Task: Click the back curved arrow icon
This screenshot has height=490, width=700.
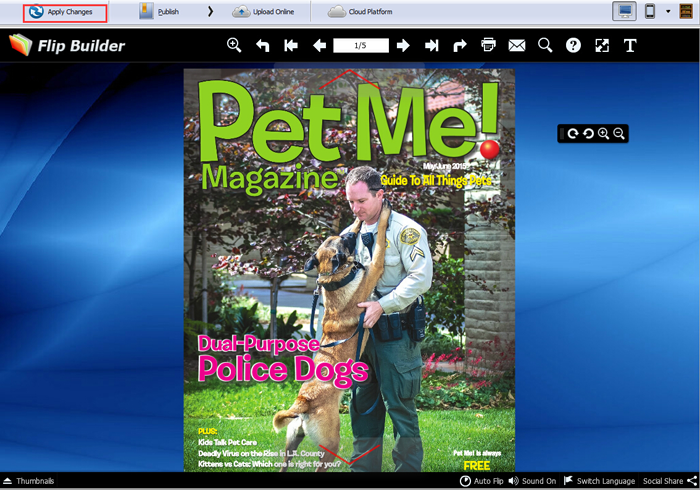Action: 262,45
